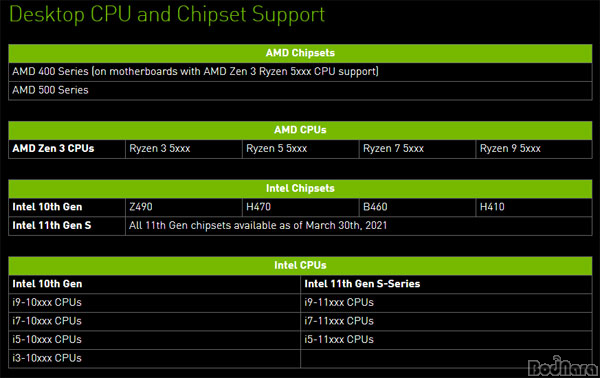This screenshot has height=378, width=600.
Task: Click the AMD 400 Series row
Action: 300,72
